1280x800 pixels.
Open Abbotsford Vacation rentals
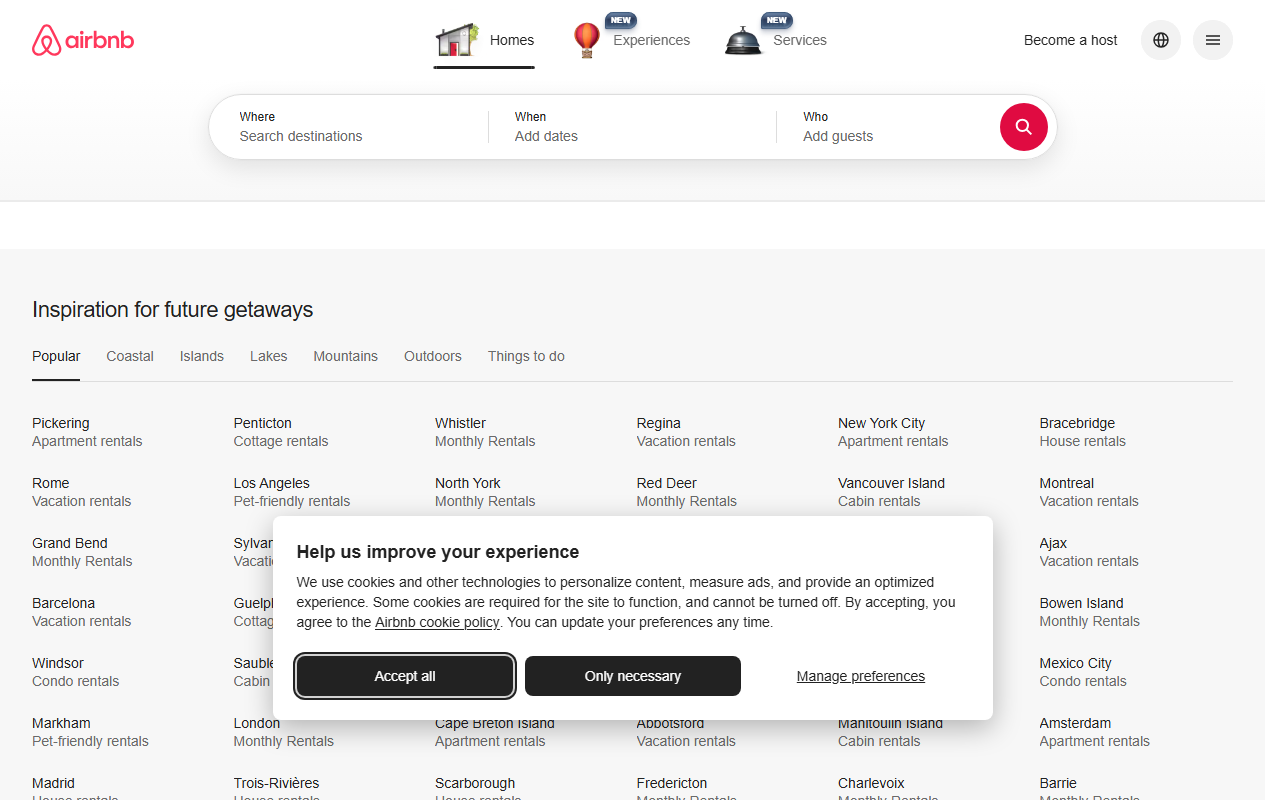click(x=686, y=733)
